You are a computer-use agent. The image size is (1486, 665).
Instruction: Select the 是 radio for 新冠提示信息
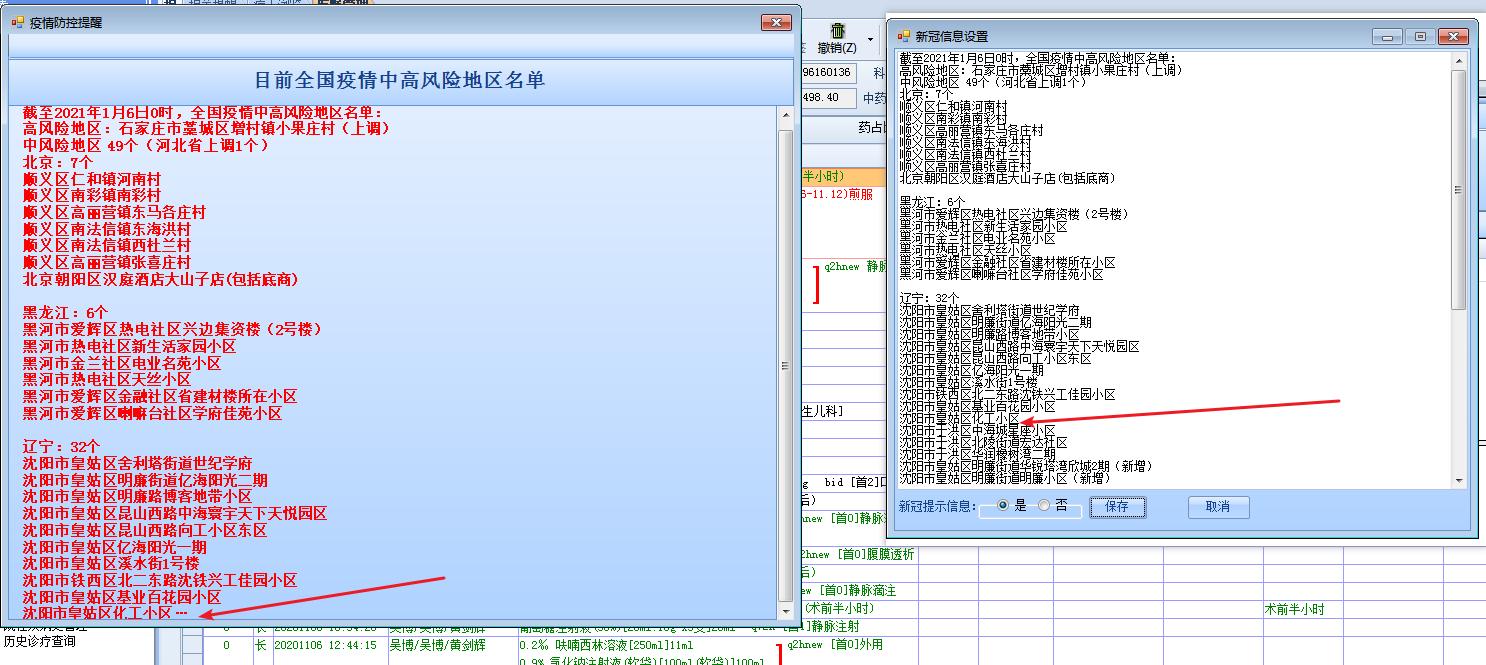1004,506
